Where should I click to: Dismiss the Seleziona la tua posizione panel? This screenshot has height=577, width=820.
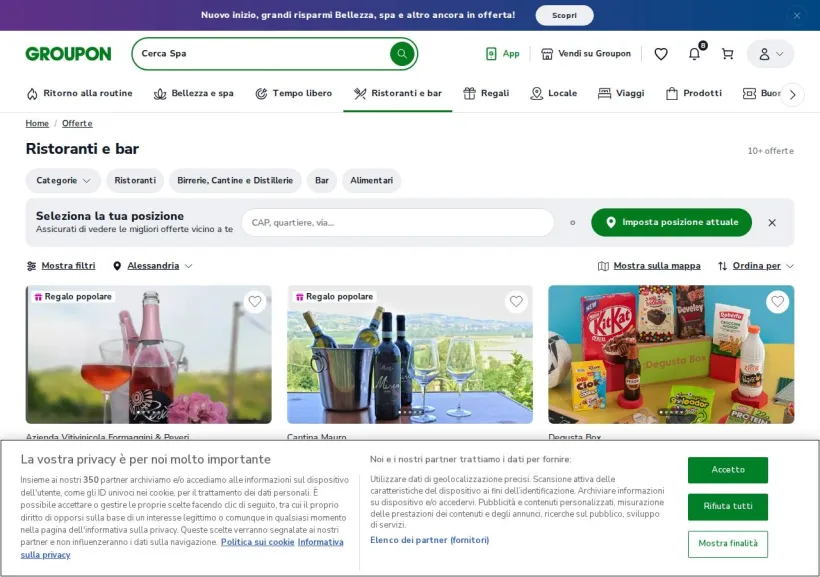point(772,223)
